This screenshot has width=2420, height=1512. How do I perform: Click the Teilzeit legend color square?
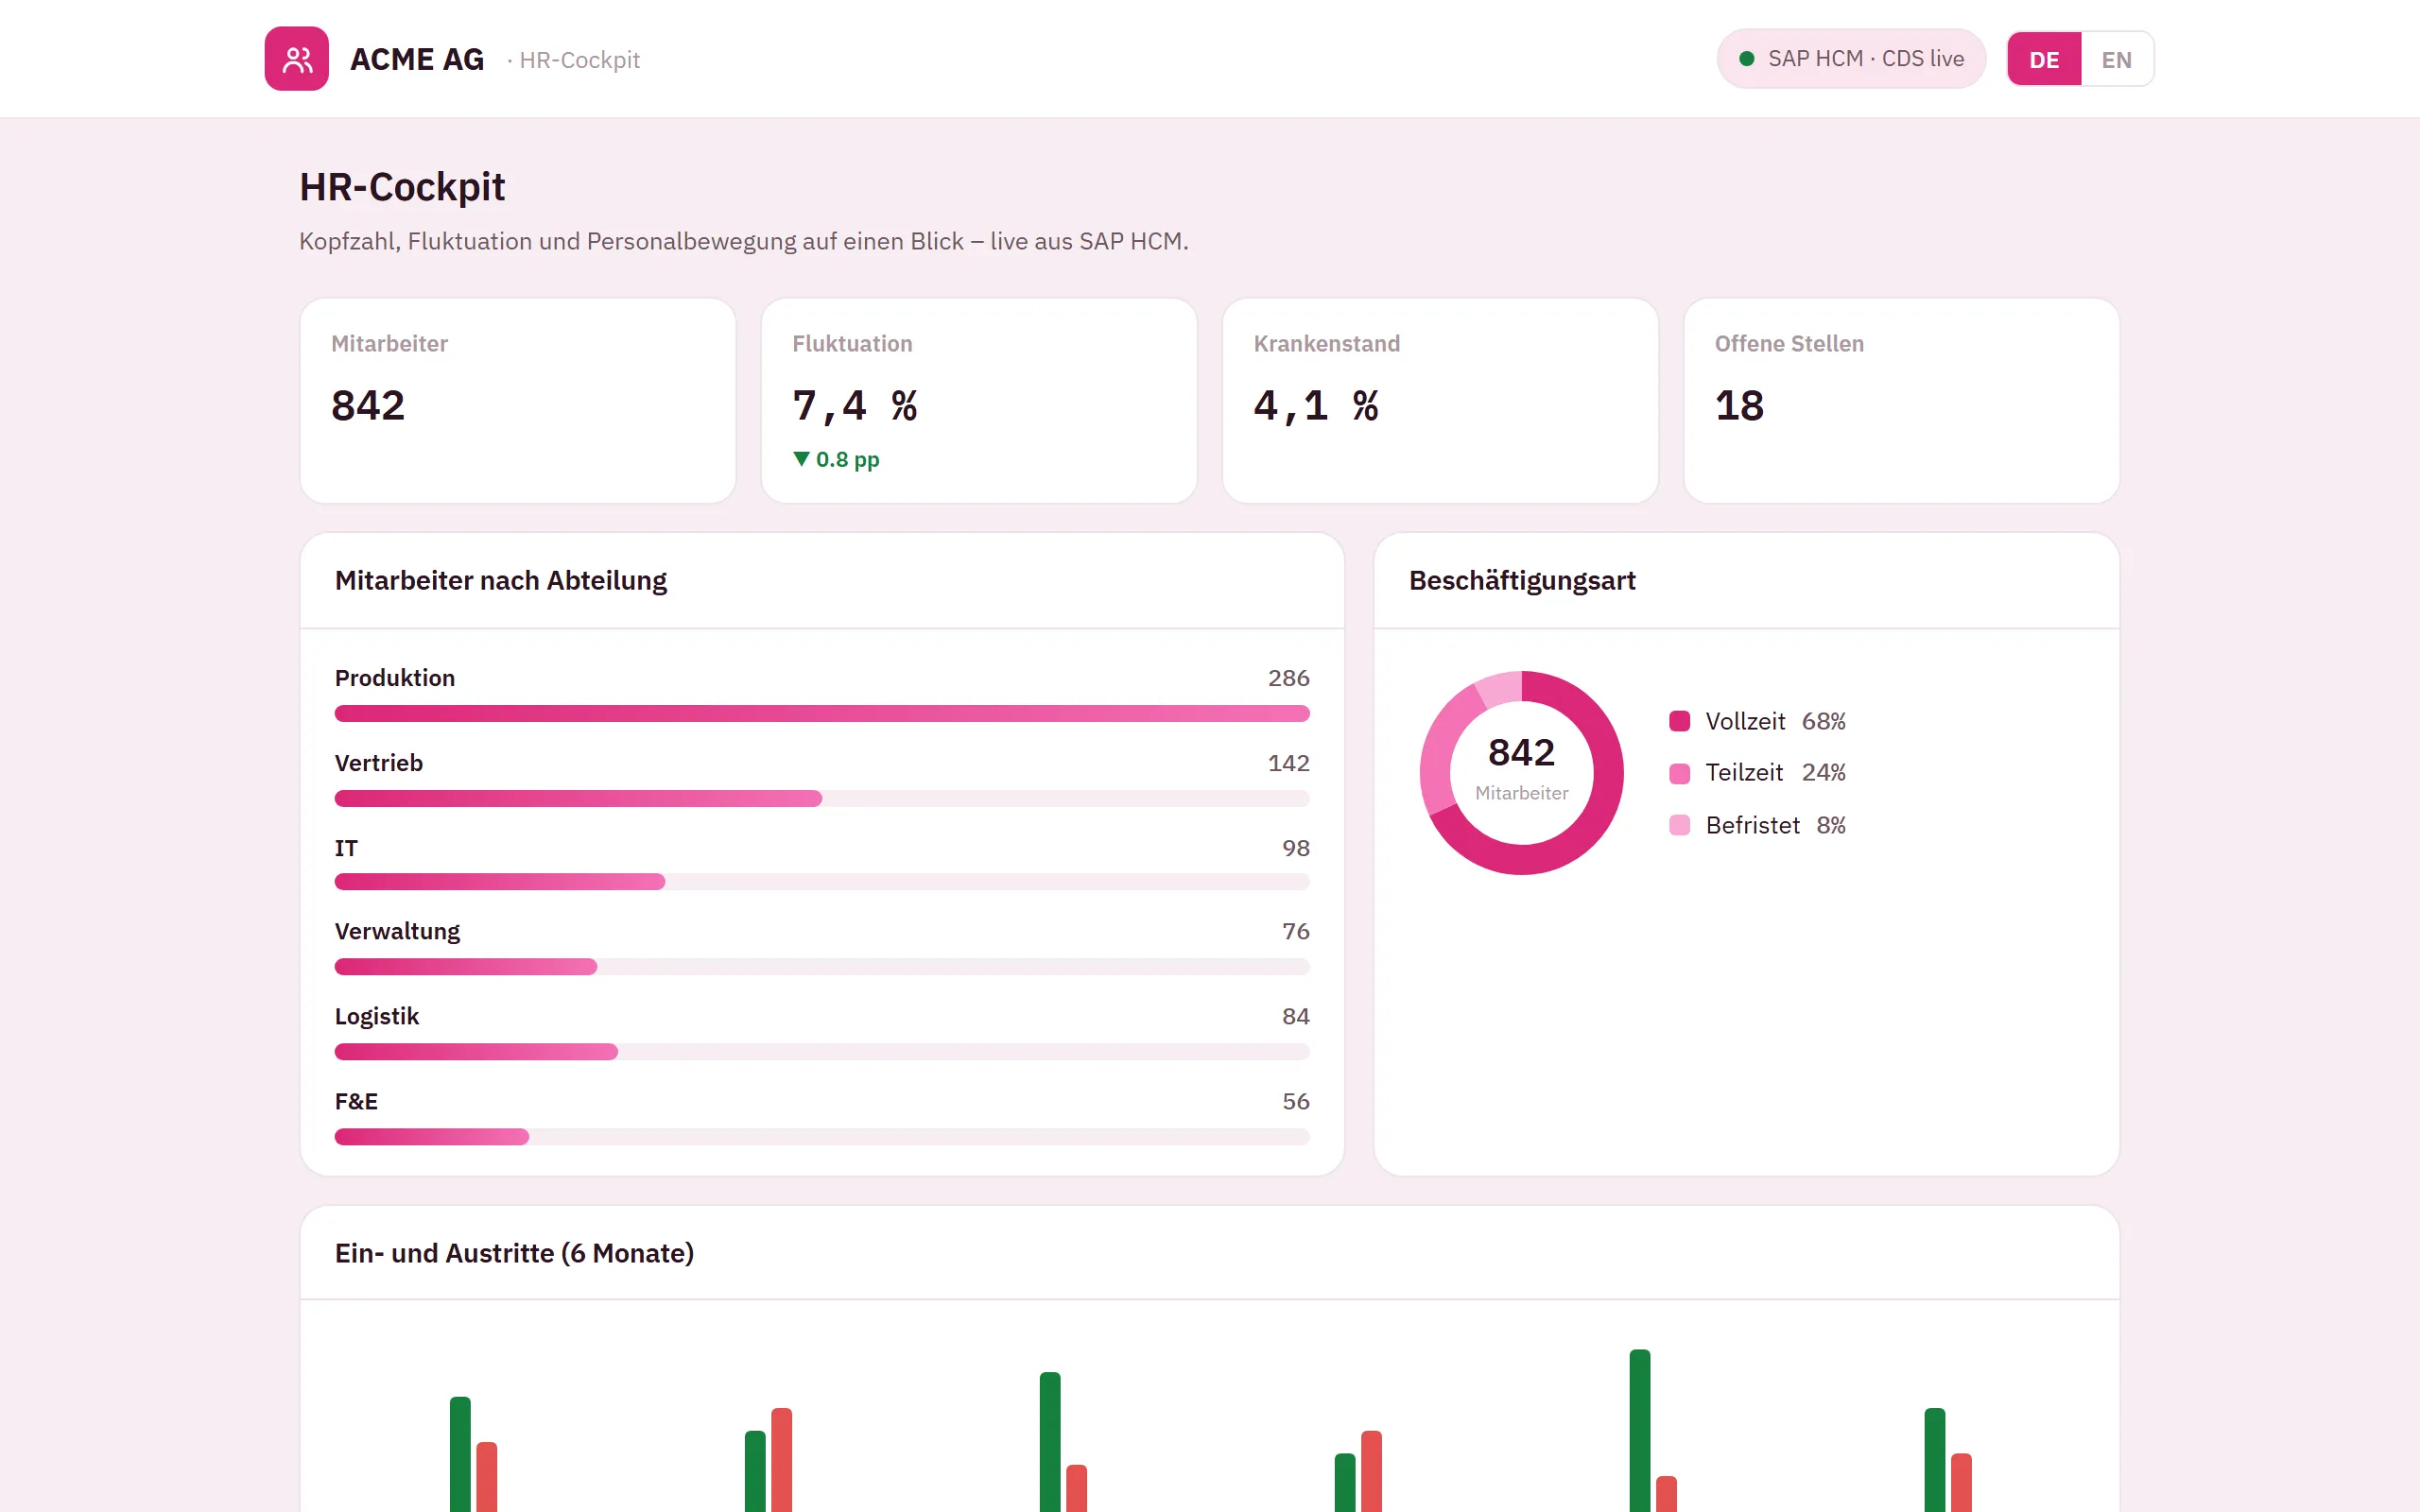tap(1679, 773)
